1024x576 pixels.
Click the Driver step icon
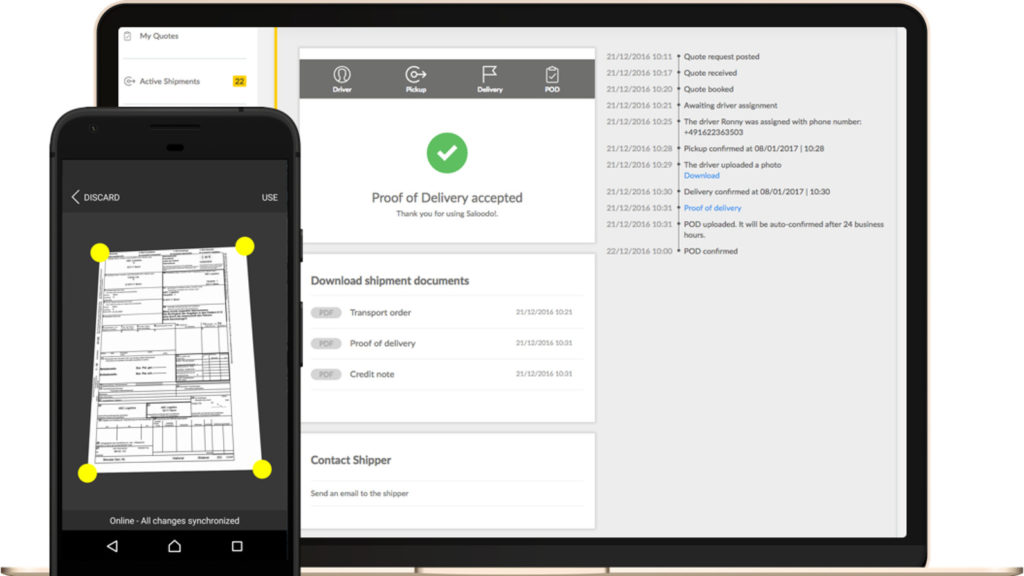pos(342,75)
